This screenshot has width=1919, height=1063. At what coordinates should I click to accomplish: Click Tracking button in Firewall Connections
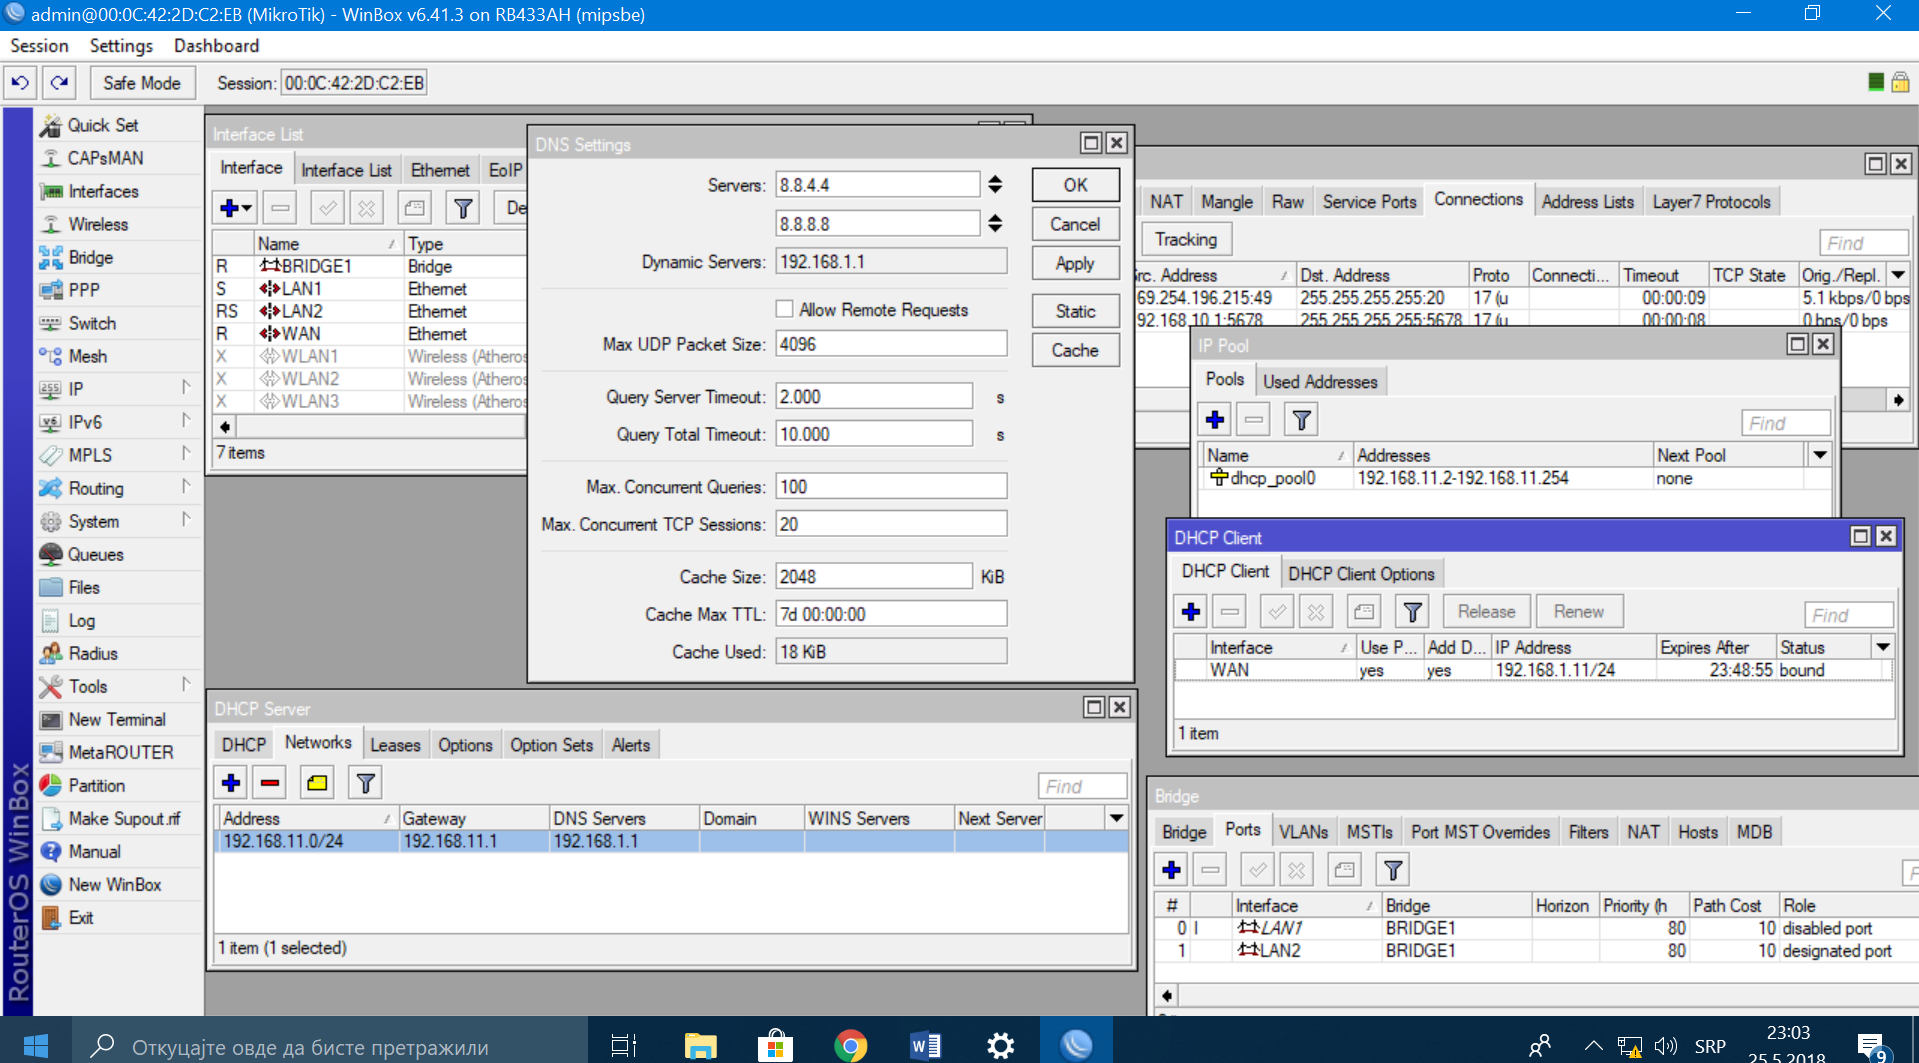click(x=1186, y=239)
